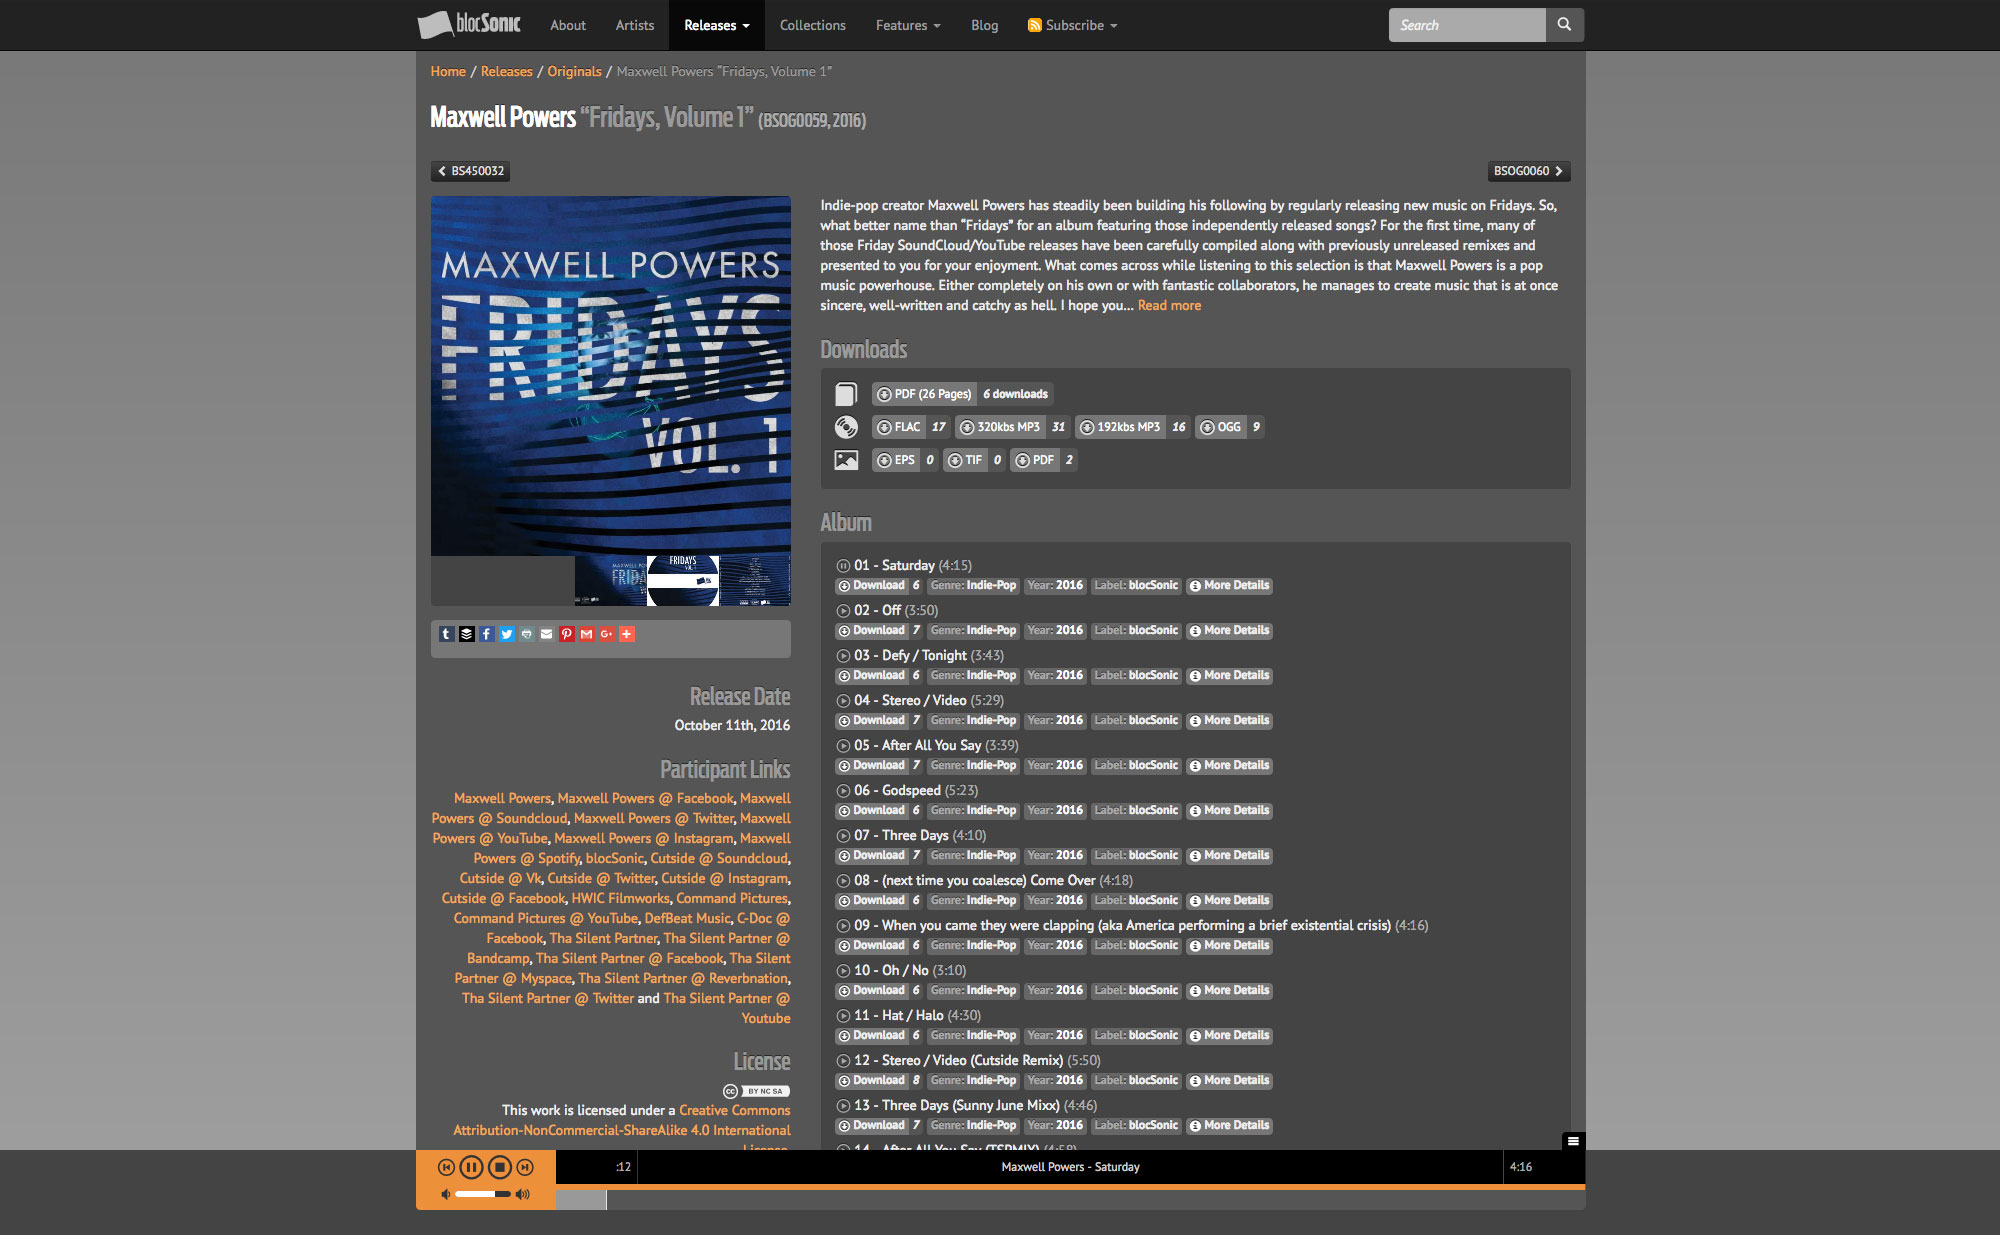This screenshot has height=1235, width=2000.
Task: Open the Releases dropdown in navigation
Action: tap(714, 26)
